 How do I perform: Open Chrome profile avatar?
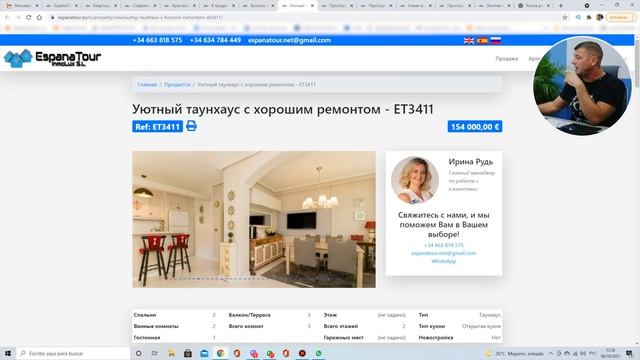(600, 18)
